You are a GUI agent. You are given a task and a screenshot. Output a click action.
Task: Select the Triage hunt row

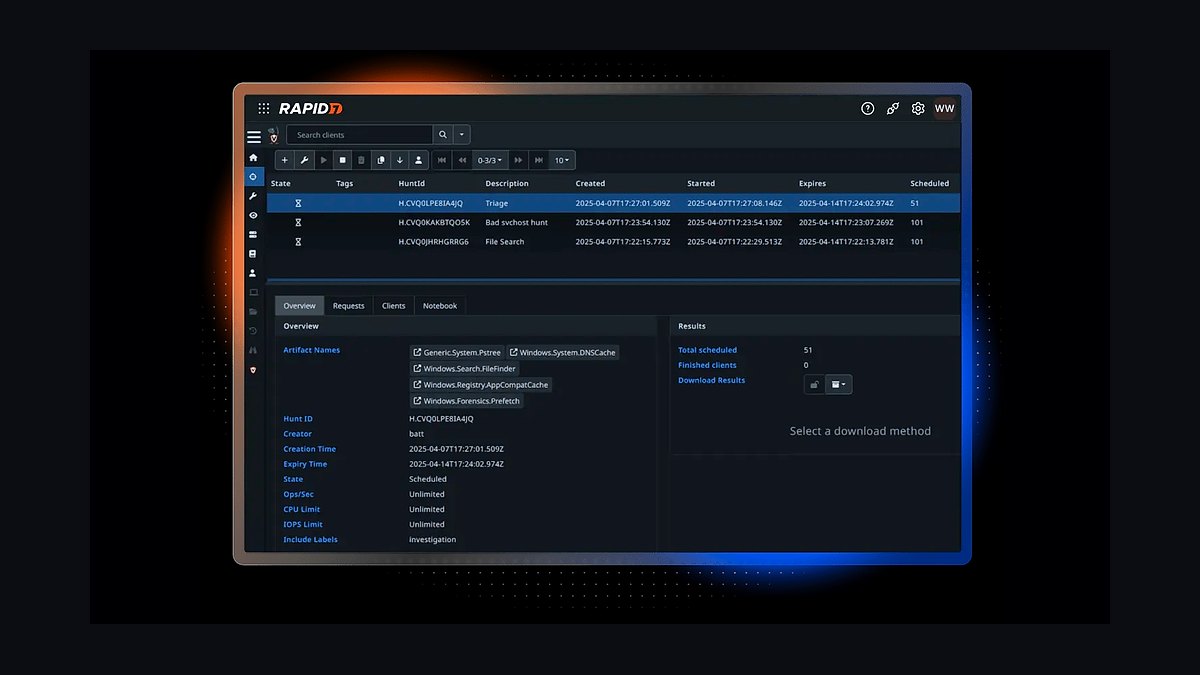[613, 203]
